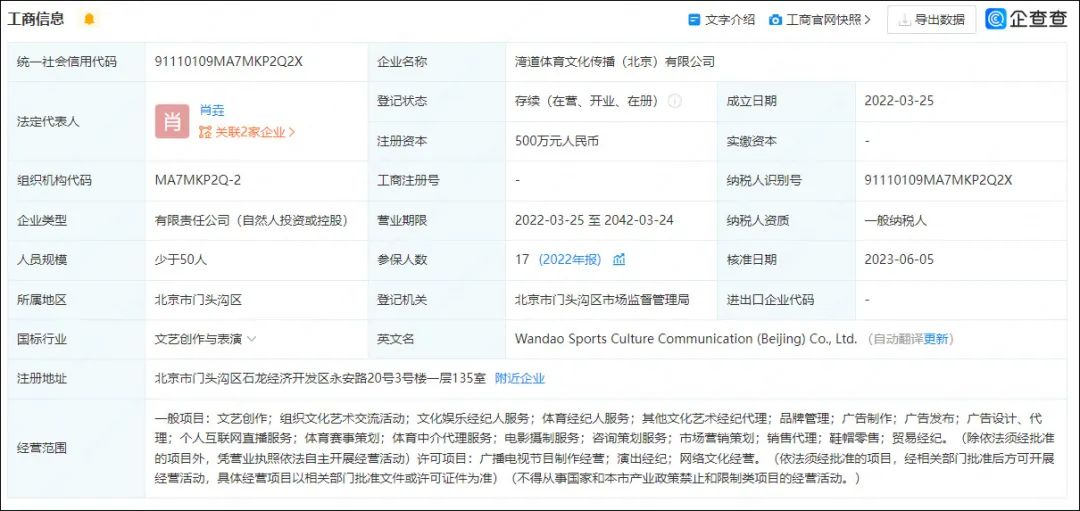Screen dimensions: 1080x511
Task: Open the 附近企业 link
Action: (520, 378)
